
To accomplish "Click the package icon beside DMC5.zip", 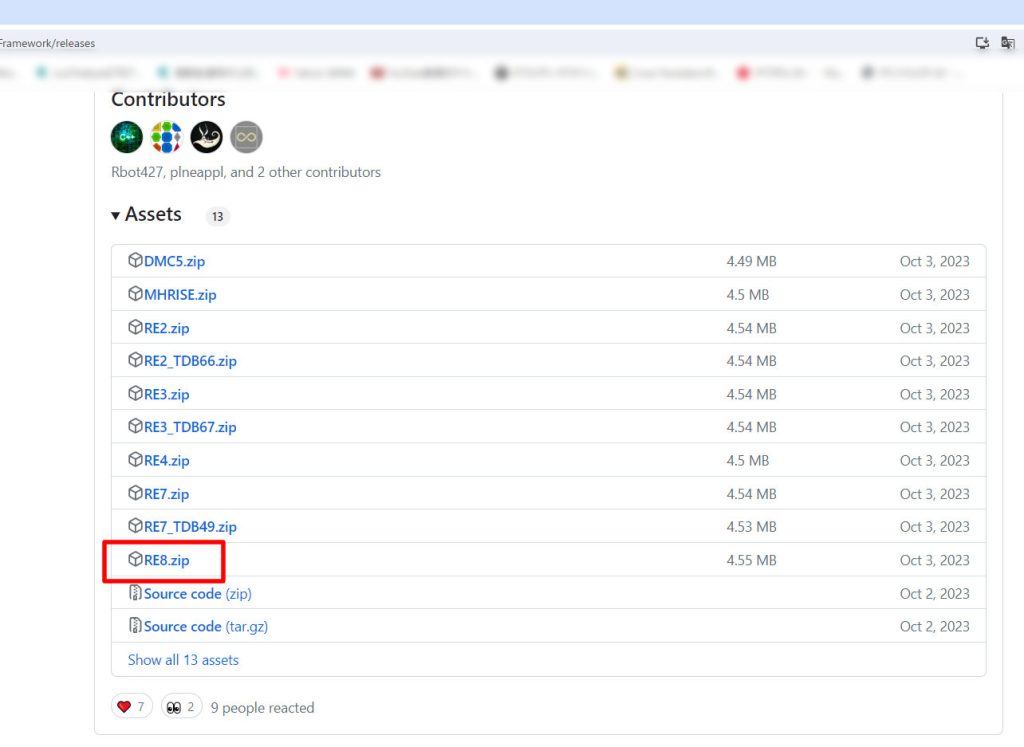I will pyautogui.click(x=135, y=261).
